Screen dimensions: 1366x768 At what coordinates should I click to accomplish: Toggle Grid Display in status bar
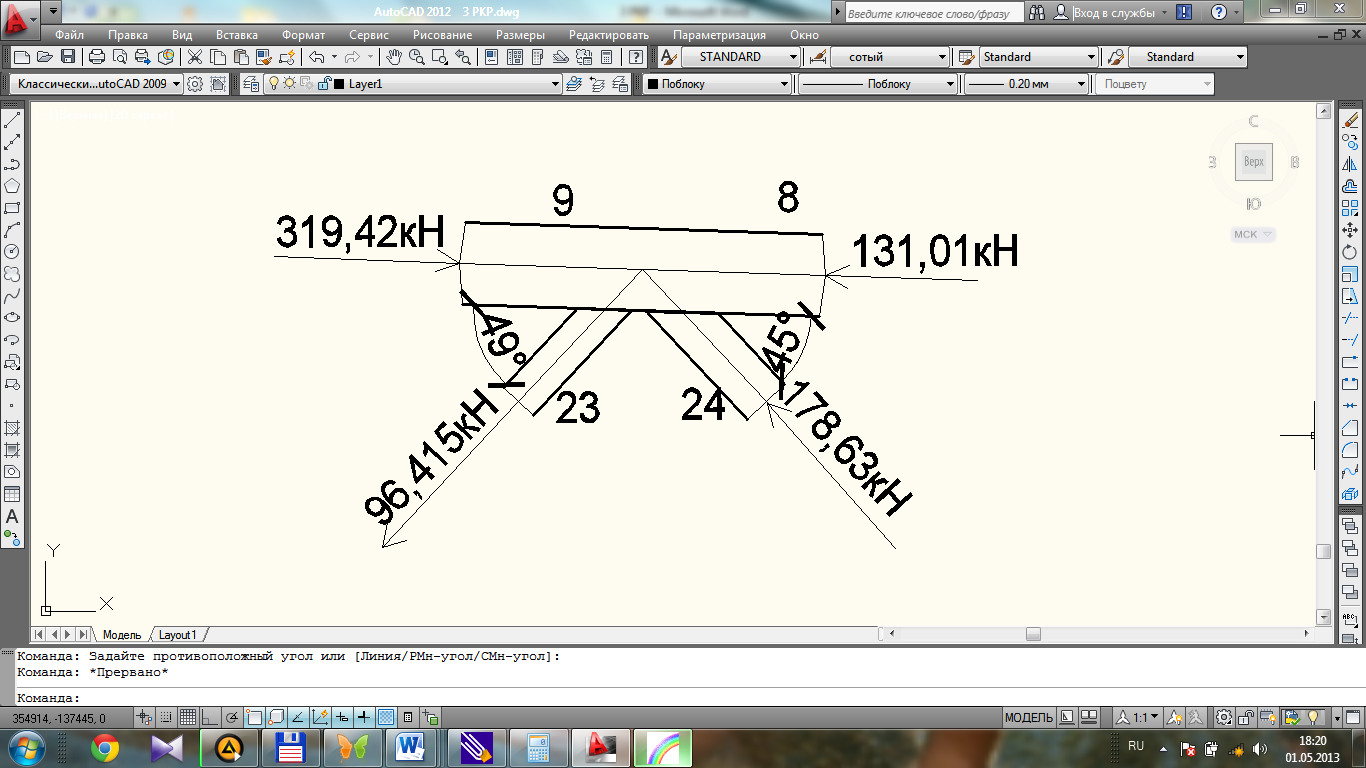pyautogui.click(x=187, y=717)
